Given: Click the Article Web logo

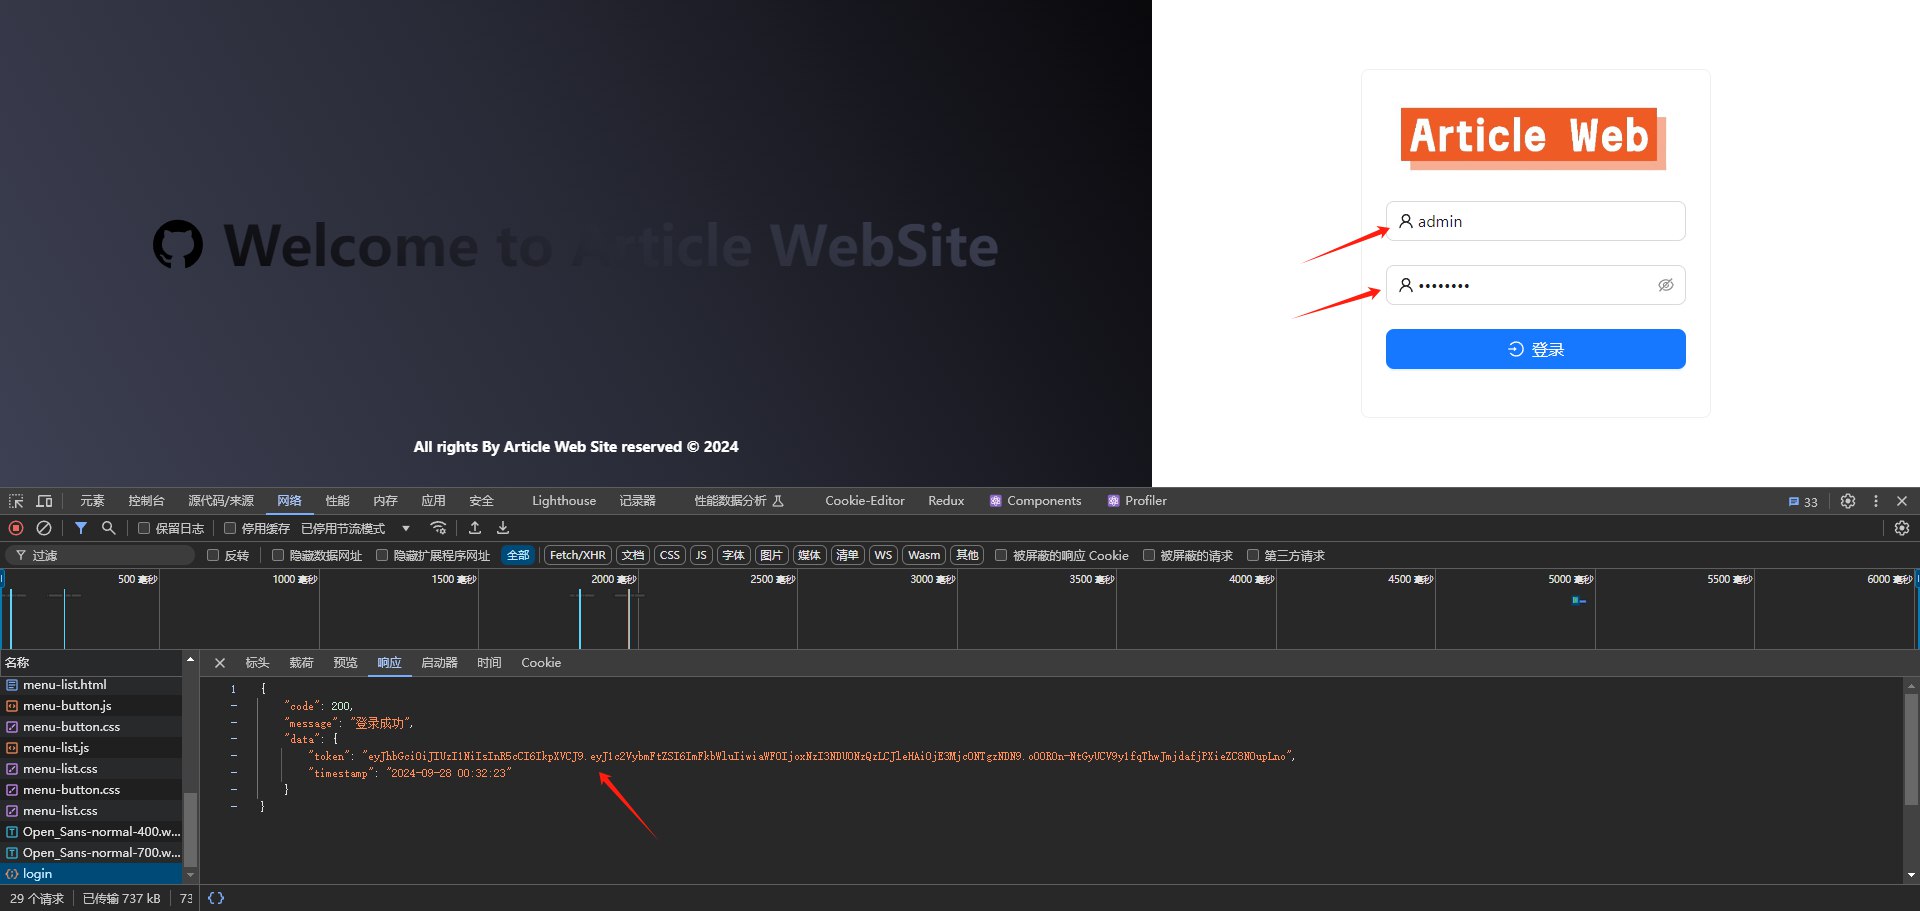Looking at the screenshot, I should [1533, 138].
